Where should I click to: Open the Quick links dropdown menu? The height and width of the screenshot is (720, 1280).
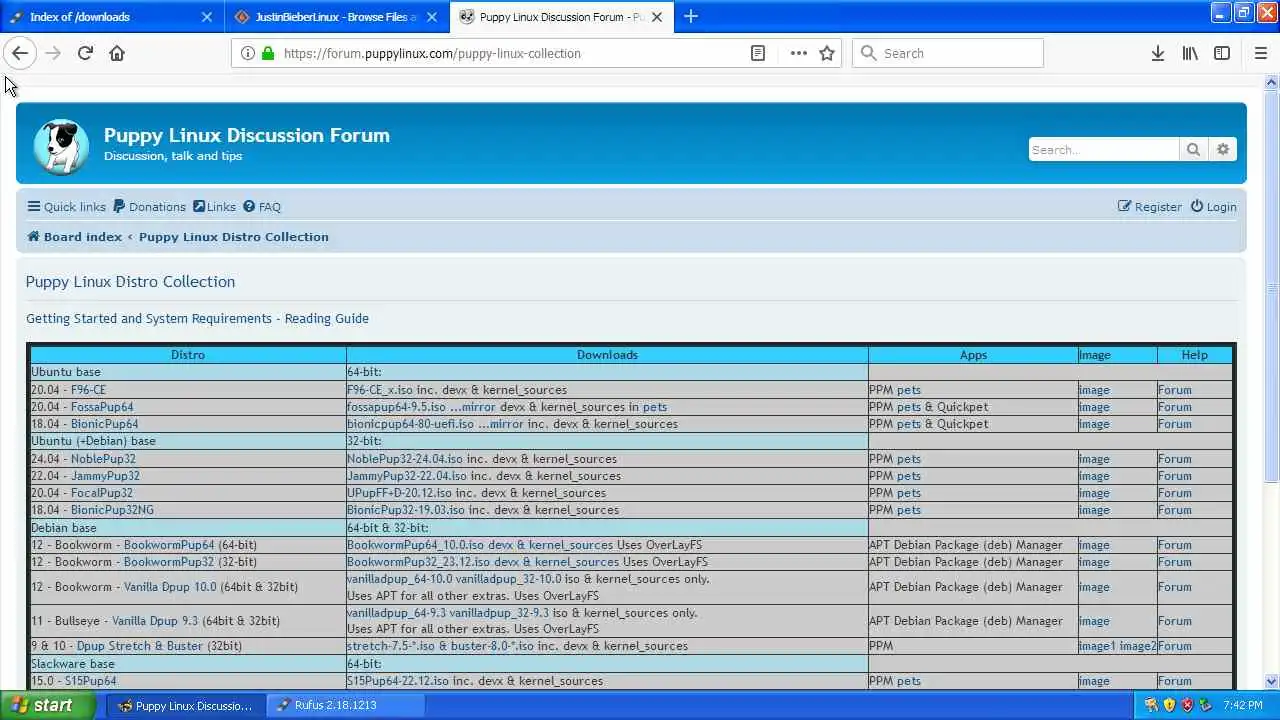pyautogui.click(x=66, y=207)
